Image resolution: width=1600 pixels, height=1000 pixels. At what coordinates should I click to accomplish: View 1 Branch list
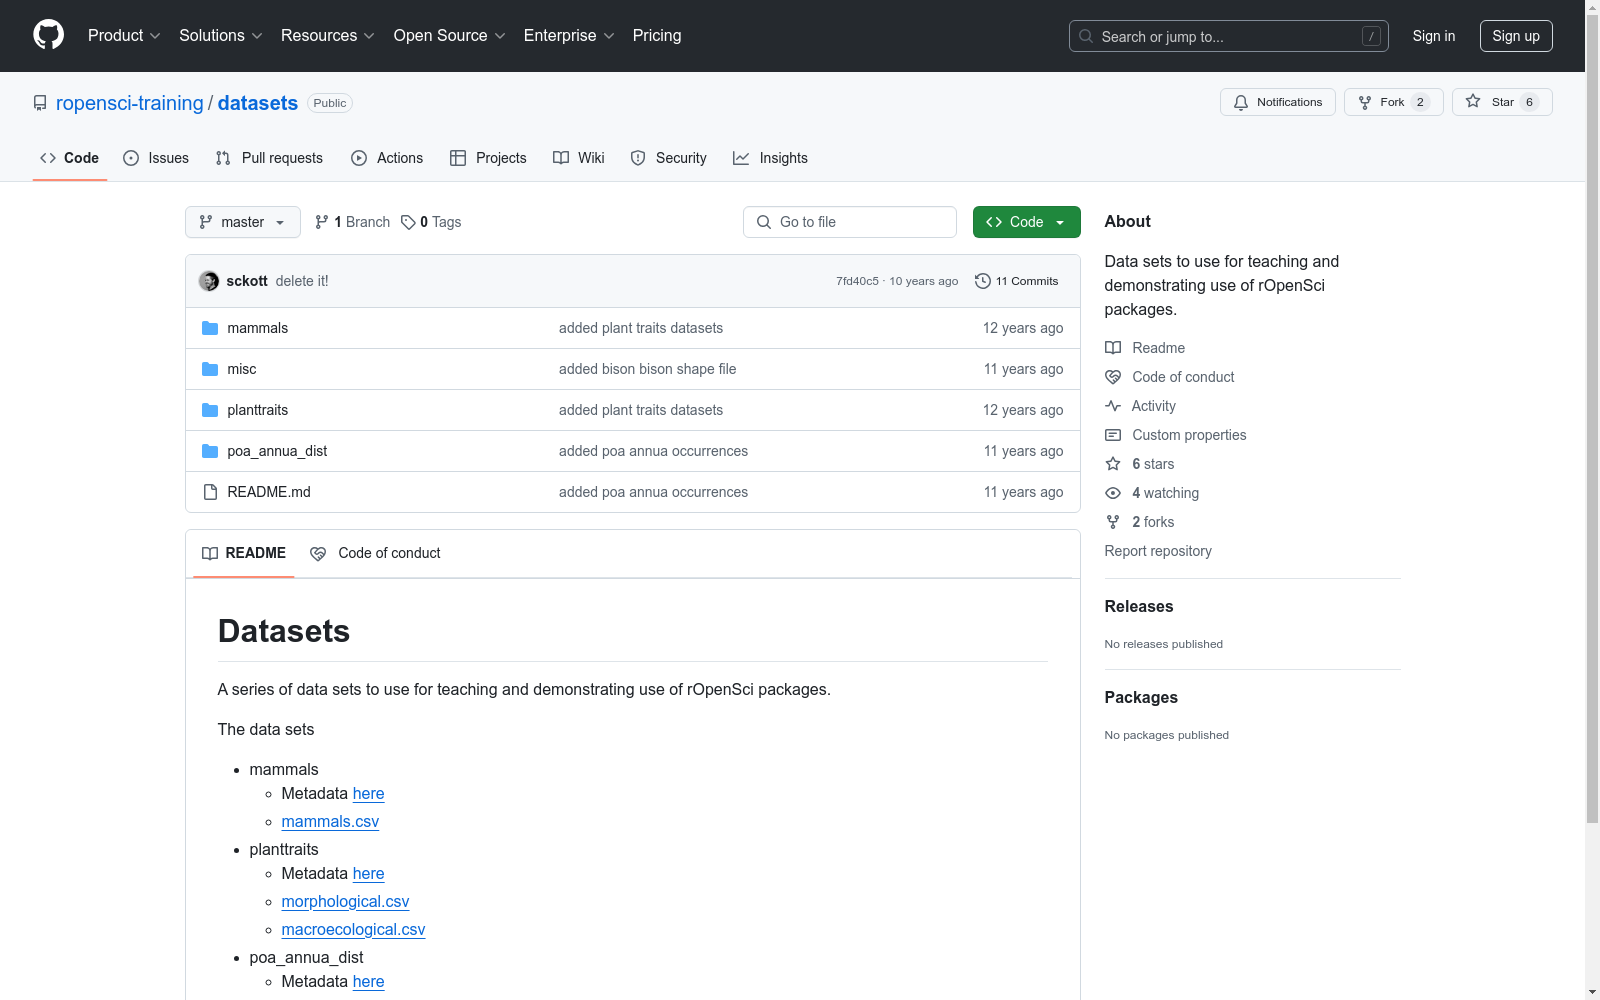352,222
